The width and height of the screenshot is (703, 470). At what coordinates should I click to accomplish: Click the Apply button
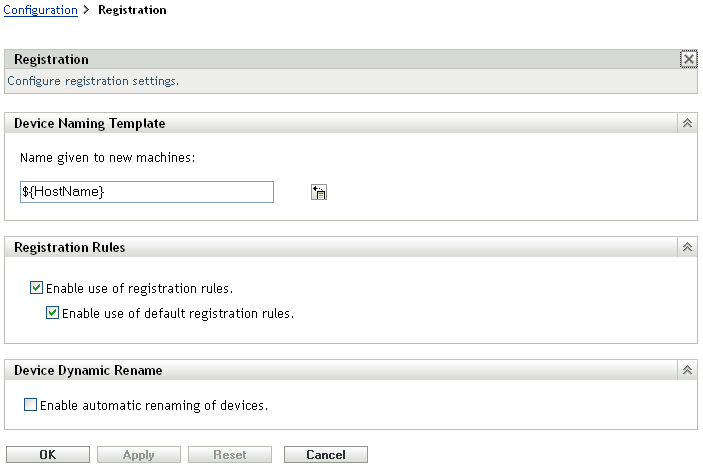138,455
